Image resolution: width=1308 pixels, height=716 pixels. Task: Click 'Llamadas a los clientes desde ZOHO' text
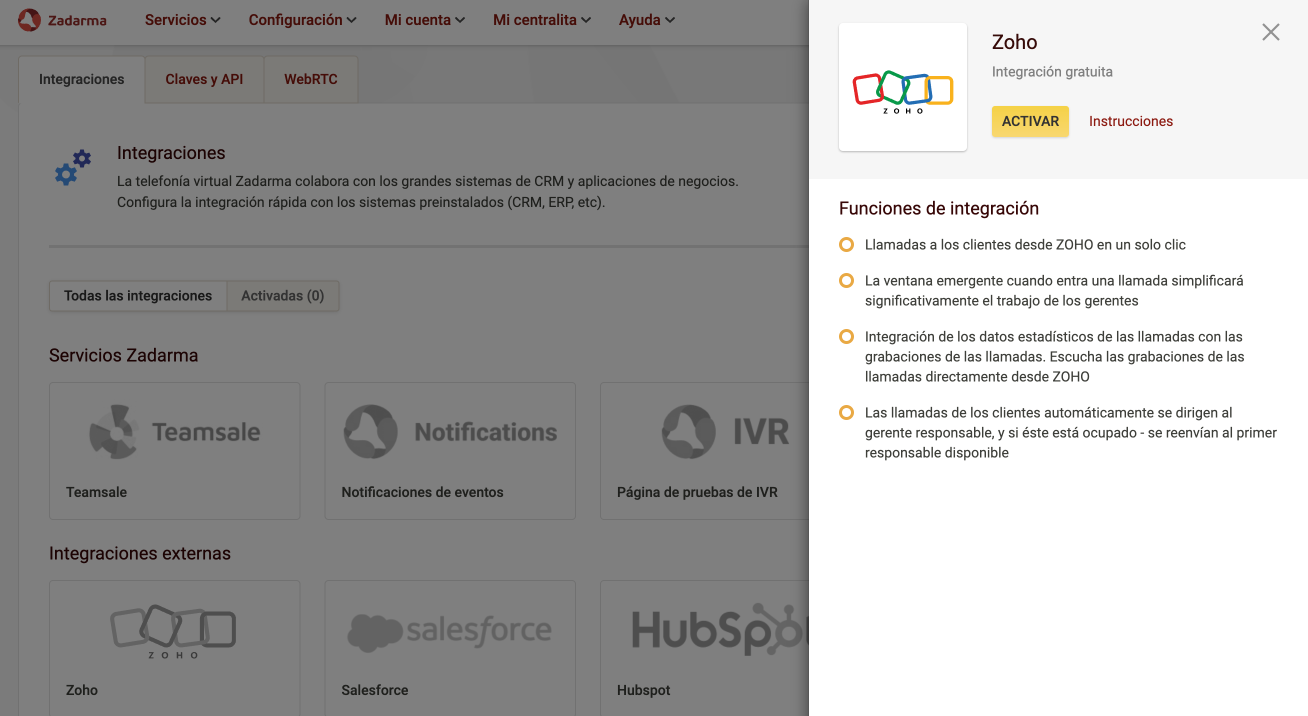click(1025, 244)
